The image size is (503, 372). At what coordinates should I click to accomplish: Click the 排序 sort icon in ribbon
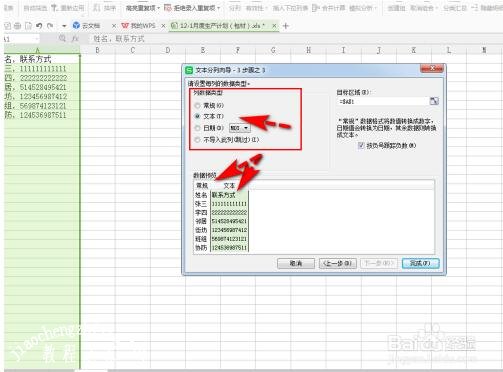pos(96,8)
